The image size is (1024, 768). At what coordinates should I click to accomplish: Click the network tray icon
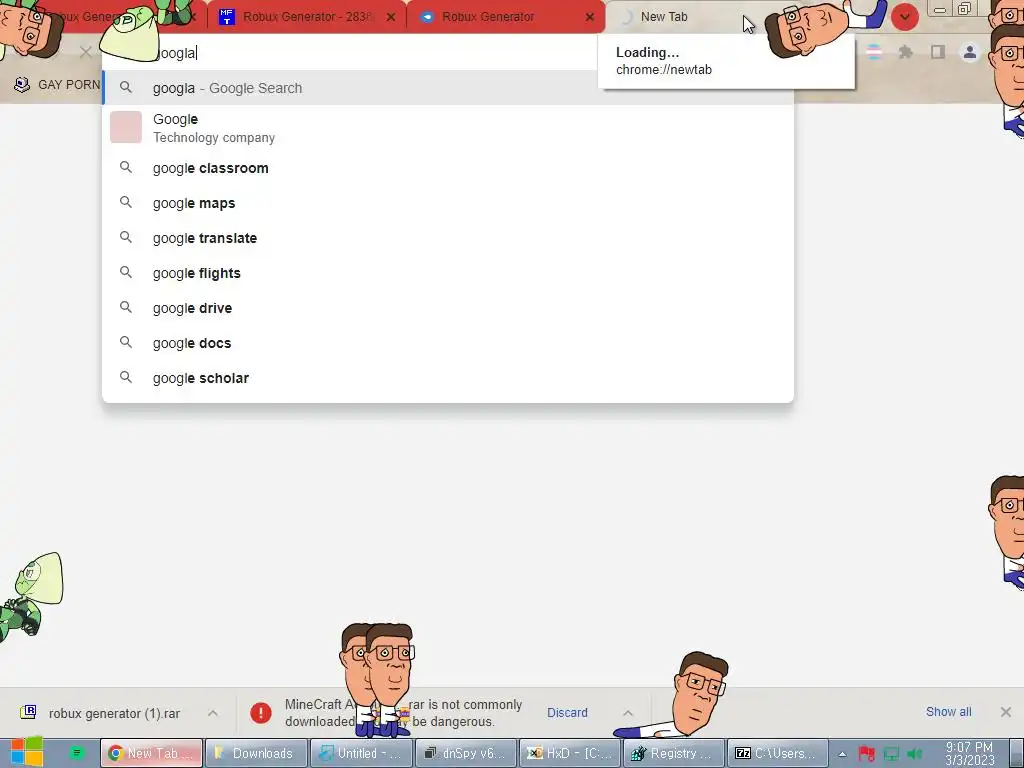pyautogui.click(x=891, y=754)
